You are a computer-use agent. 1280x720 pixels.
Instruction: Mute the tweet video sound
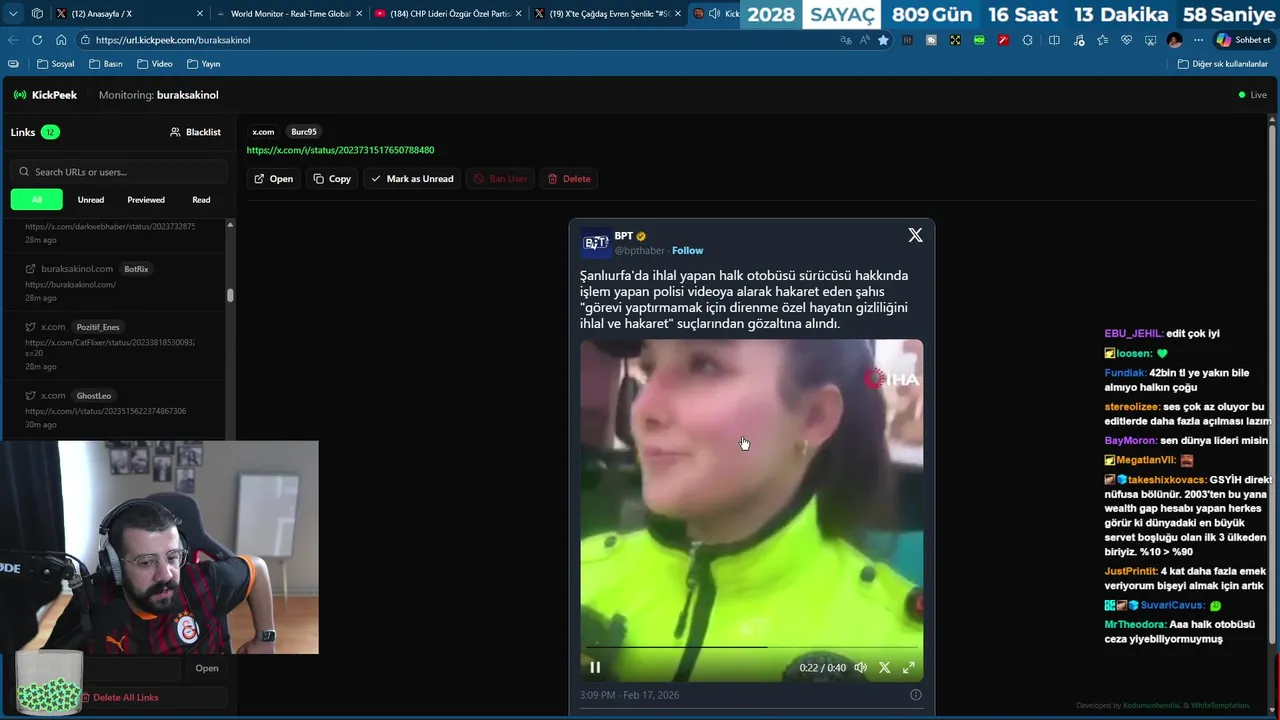click(860, 667)
